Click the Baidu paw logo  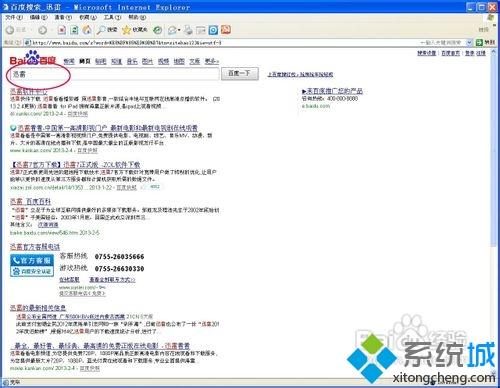click(33, 58)
